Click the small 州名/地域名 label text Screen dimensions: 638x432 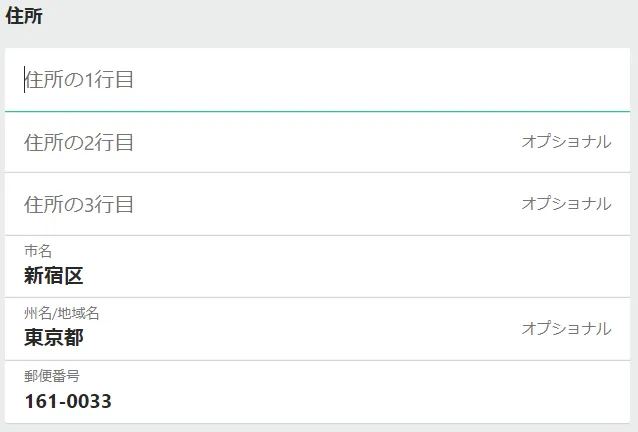(x=62, y=314)
